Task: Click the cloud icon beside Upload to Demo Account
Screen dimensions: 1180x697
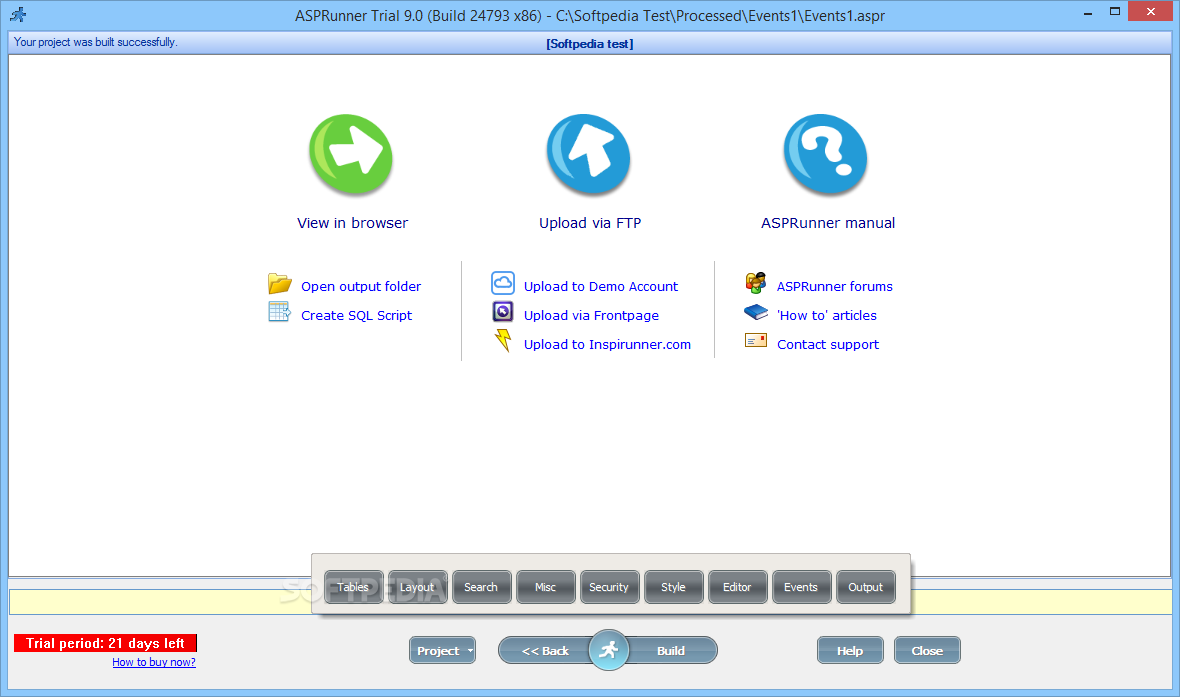Action: (x=503, y=283)
